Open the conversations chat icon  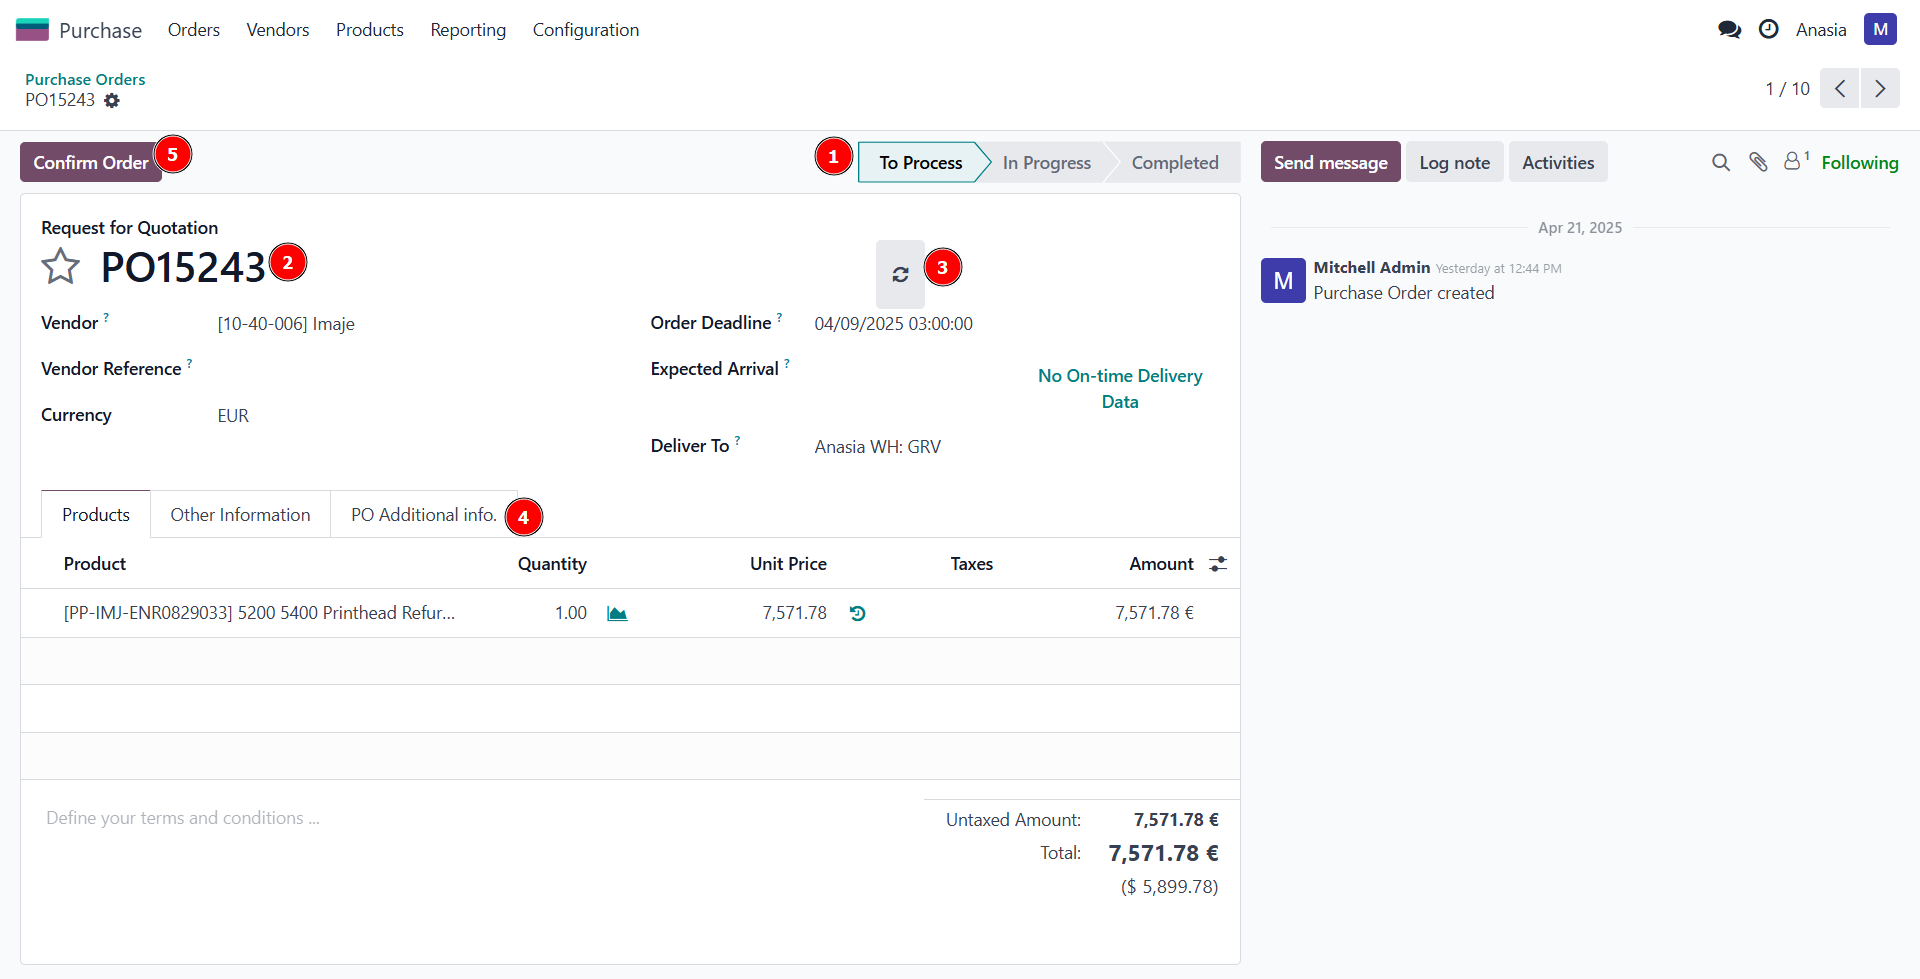click(x=1729, y=30)
